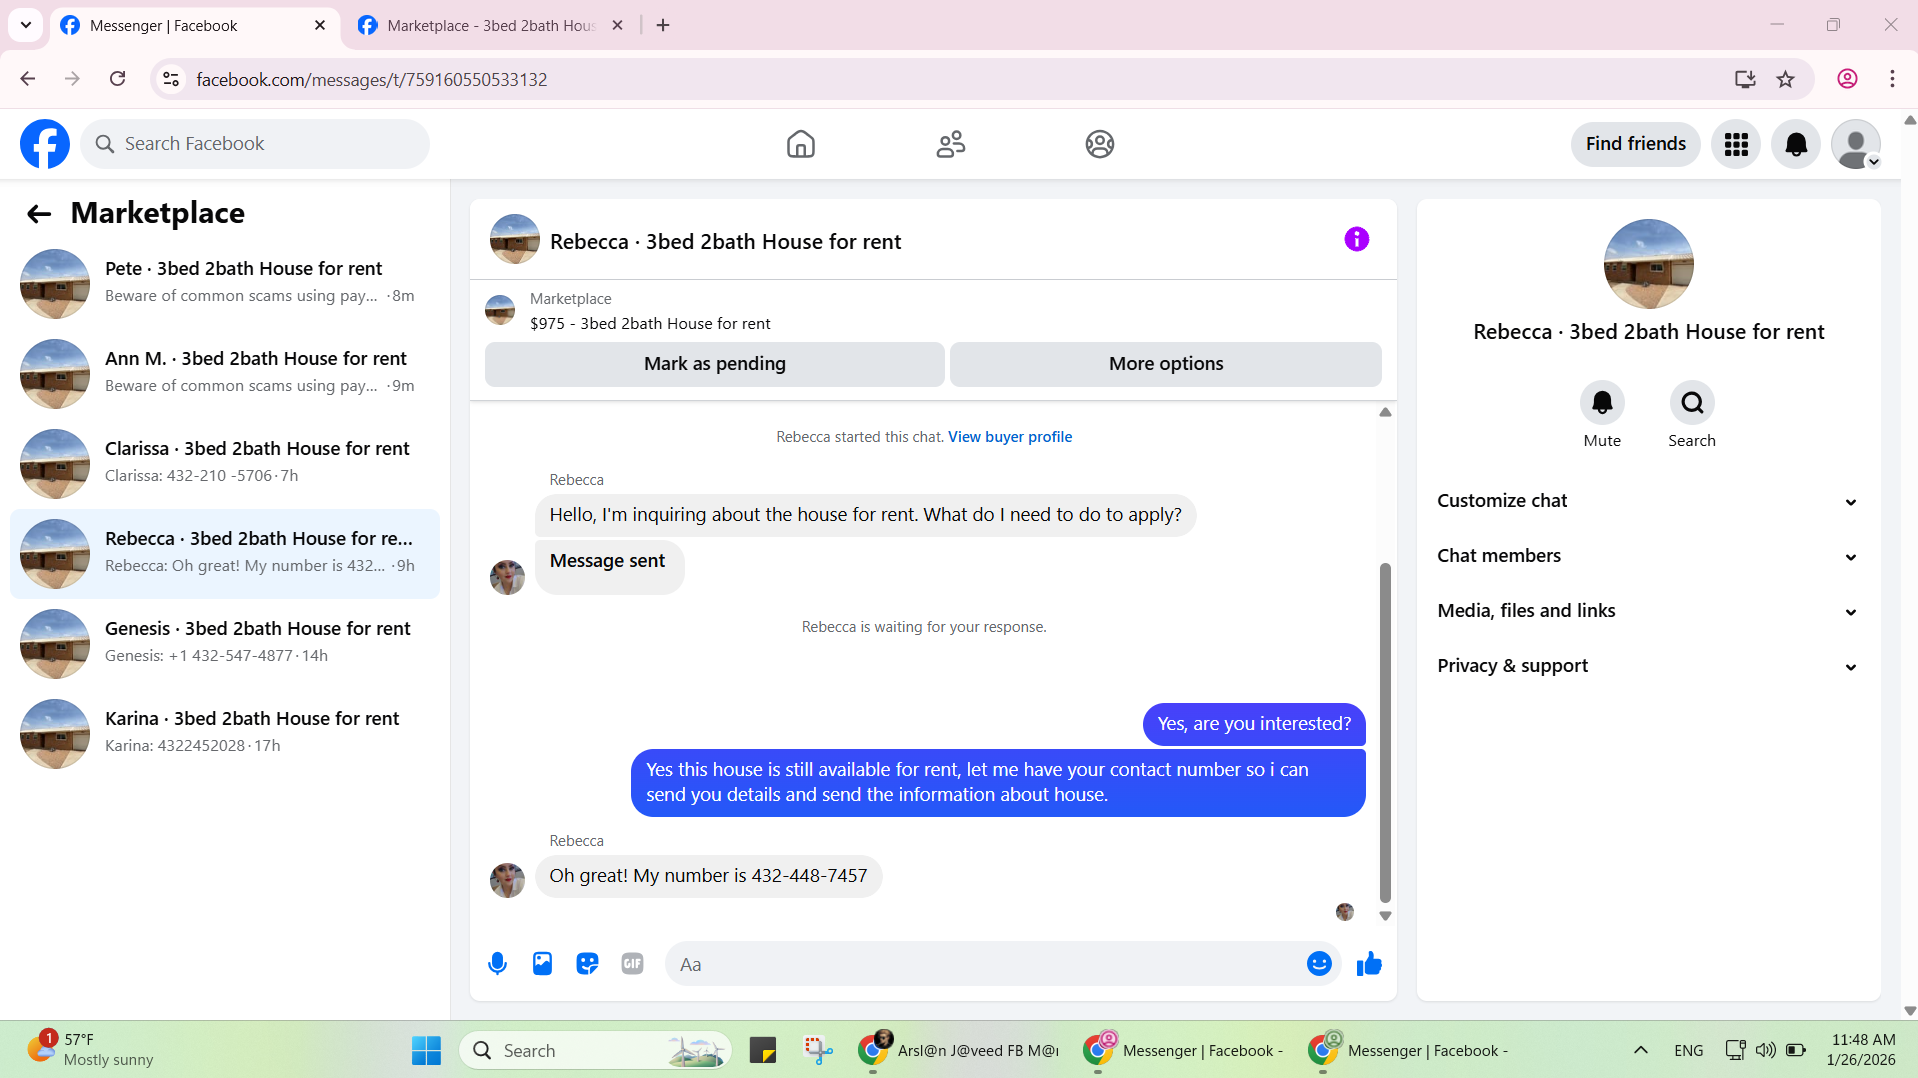Go back using the Marketplace arrow
This screenshot has width=1918, height=1078.
pyautogui.click(x=39, y=213)
